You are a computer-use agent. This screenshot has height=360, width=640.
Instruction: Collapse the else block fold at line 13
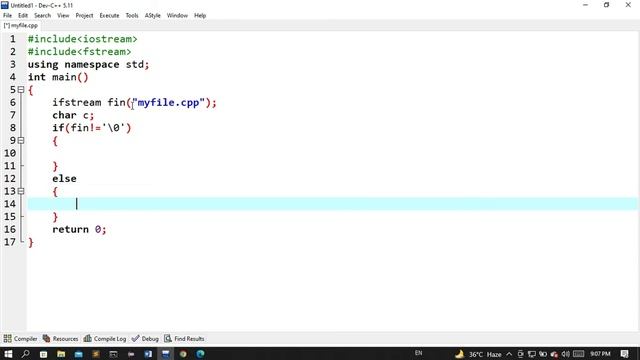click(21, 191)
